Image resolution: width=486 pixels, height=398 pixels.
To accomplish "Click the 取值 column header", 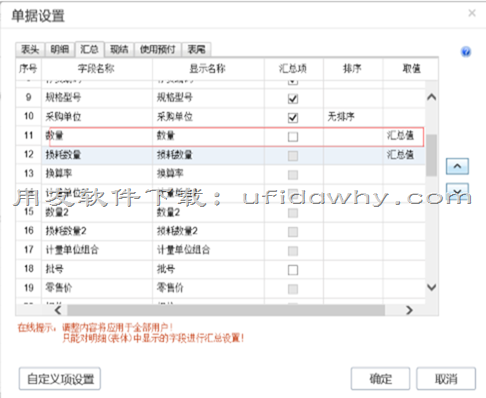I will point(411,69).
